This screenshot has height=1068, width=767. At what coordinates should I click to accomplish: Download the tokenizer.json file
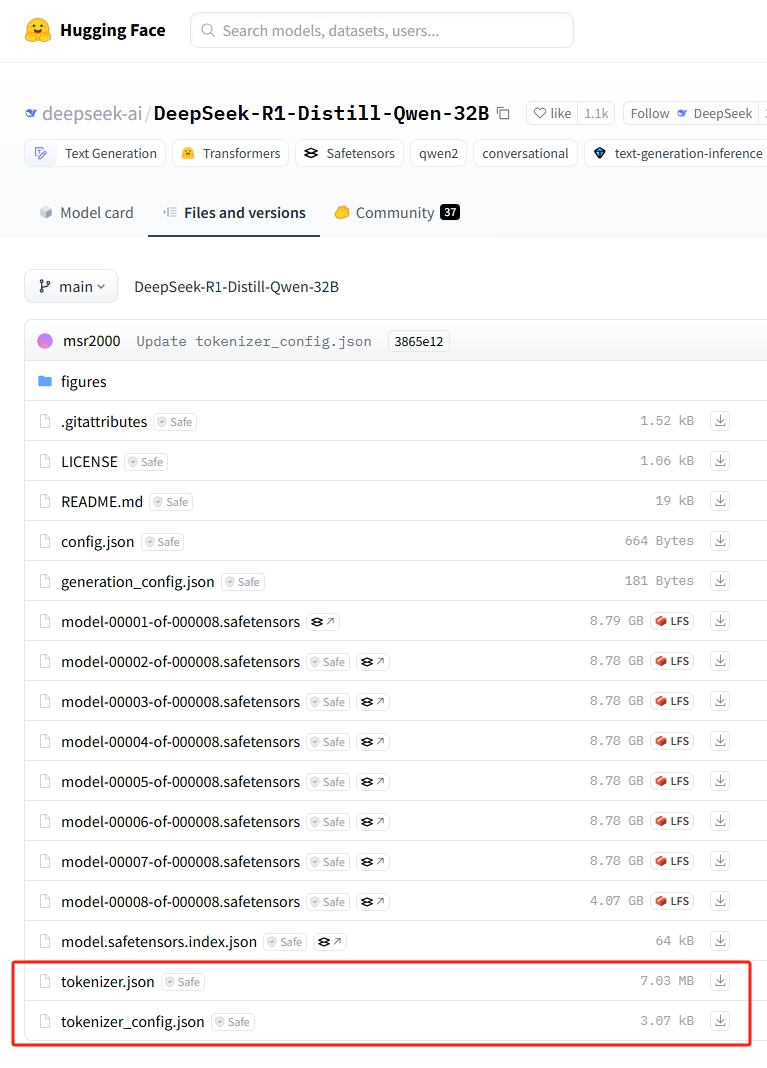coord(720,981)
